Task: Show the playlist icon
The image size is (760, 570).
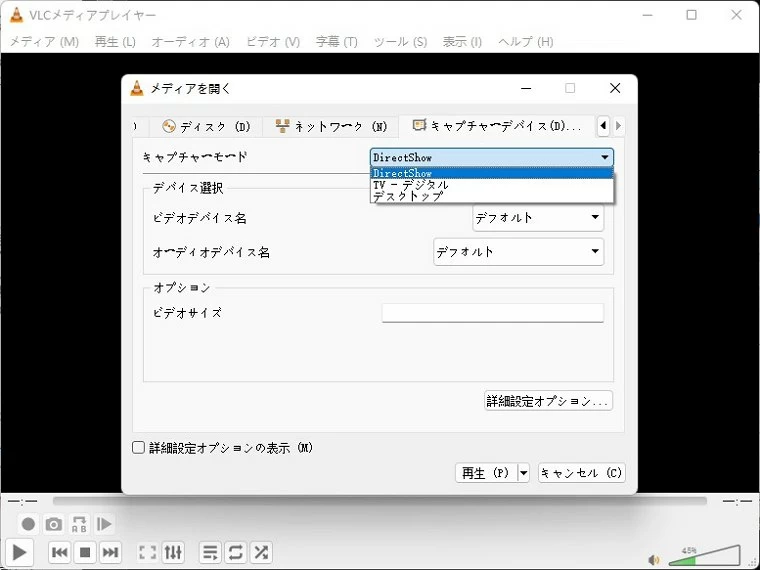Action: pyautogui.click(x=210, y=552)
